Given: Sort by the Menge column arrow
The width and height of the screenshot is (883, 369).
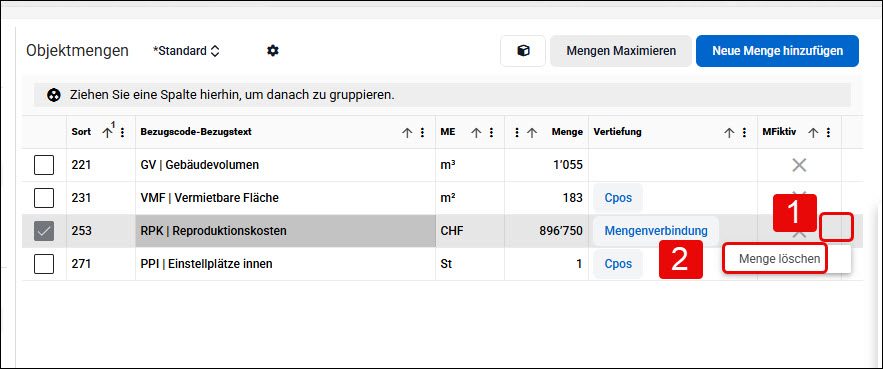Looking at the screenshot, I should click(532, 132).
